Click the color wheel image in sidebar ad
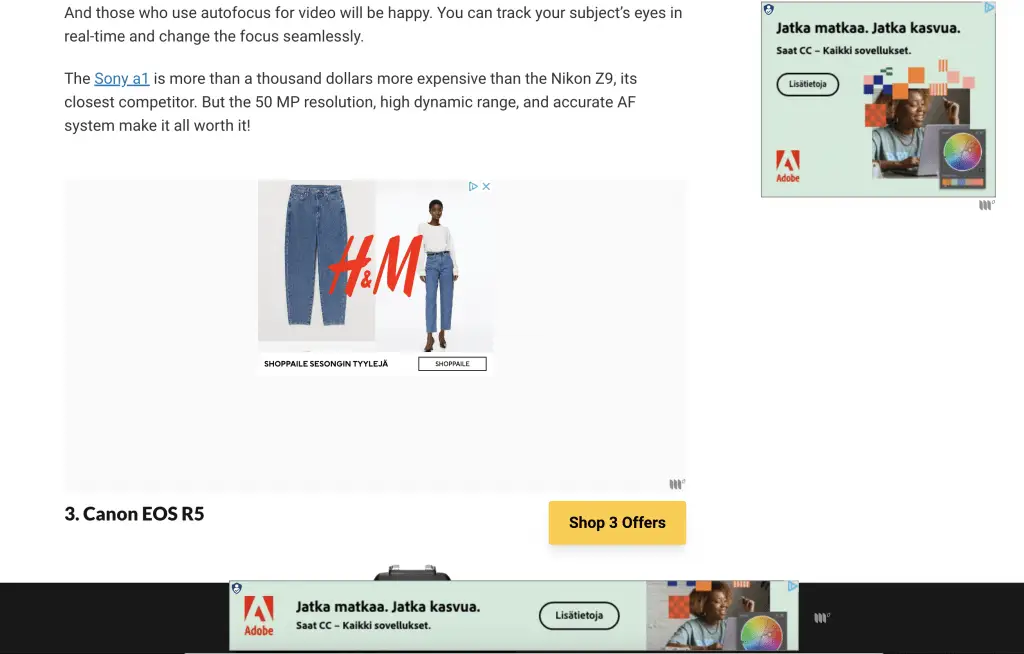This screenshot has height=654, width=1024. coord(962,154)
